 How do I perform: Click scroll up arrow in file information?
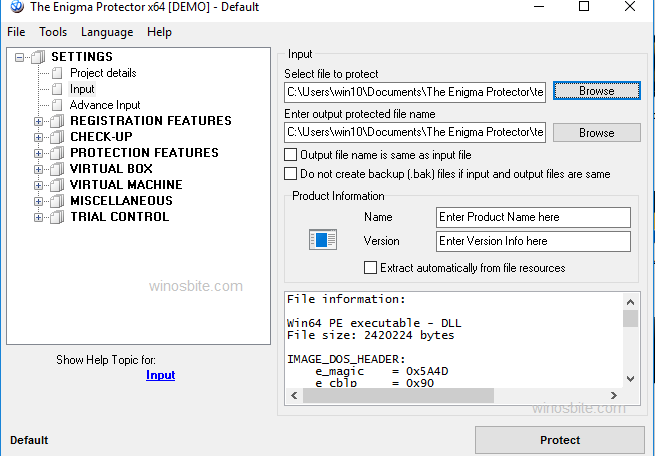(630, 302)
